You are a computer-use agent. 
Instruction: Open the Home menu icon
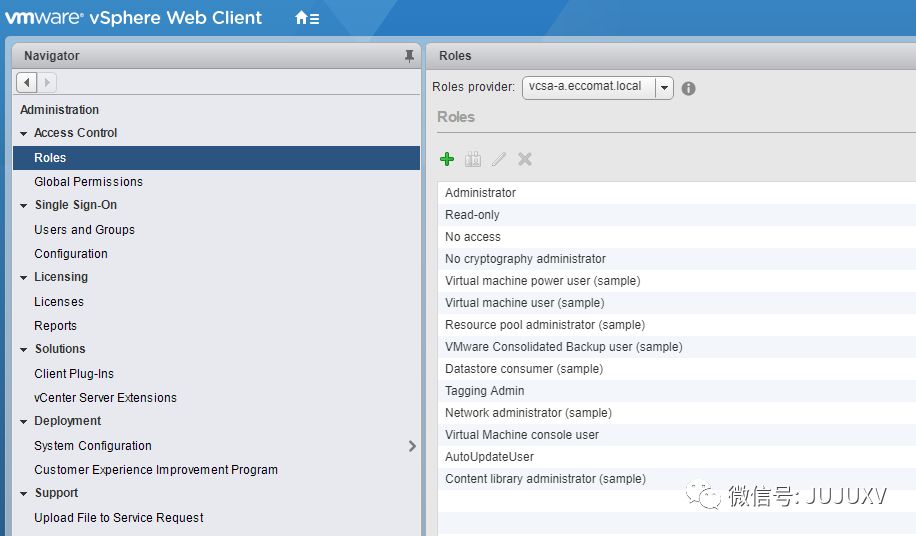tap(306, 18)
